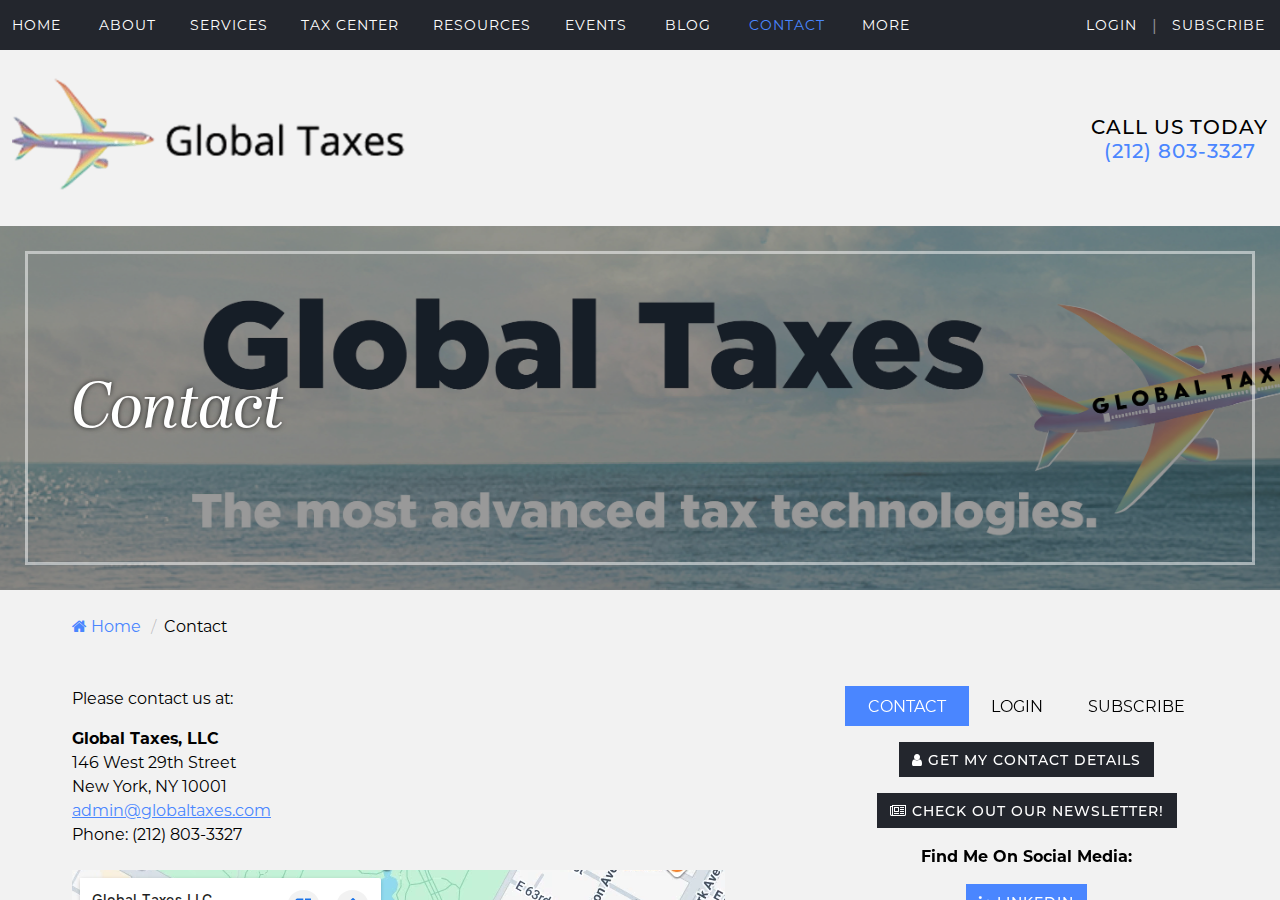
Task: Open SERVICES in the top navigation
Action: click(x=229, y=25)
